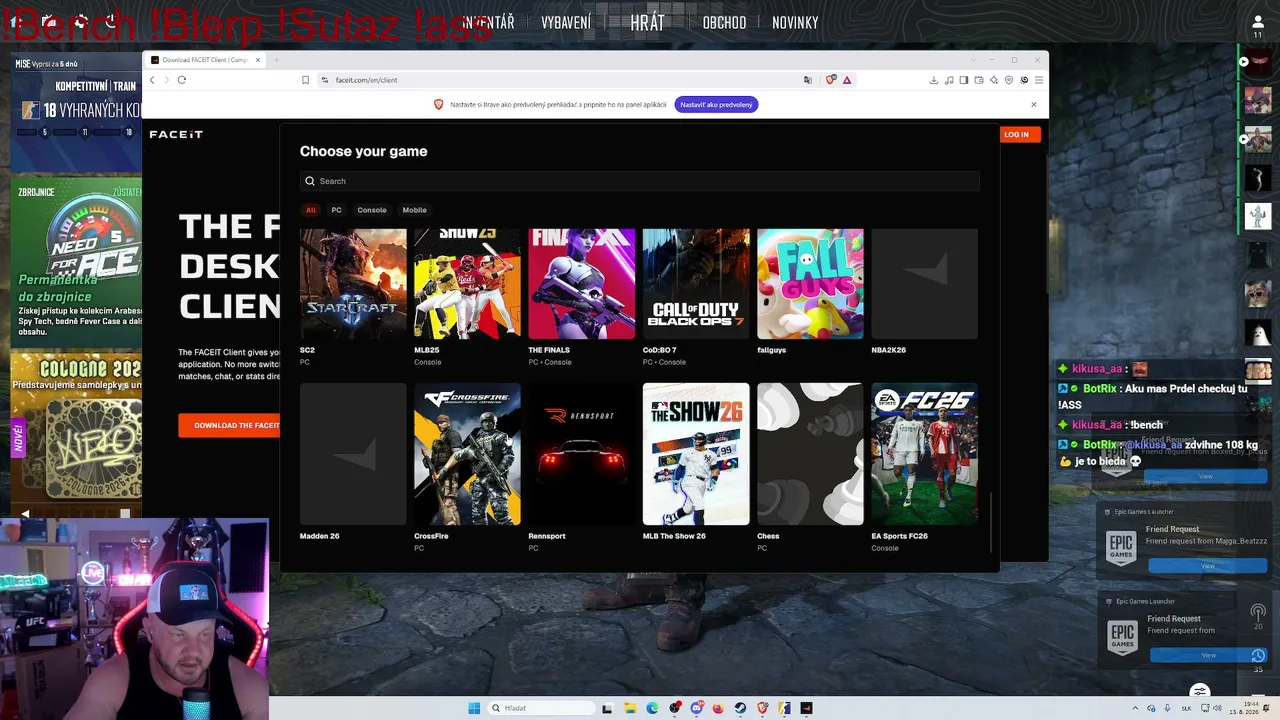Open a new browser tab
This screenshot has height=720, width=1280.
[x=276, y=60]
